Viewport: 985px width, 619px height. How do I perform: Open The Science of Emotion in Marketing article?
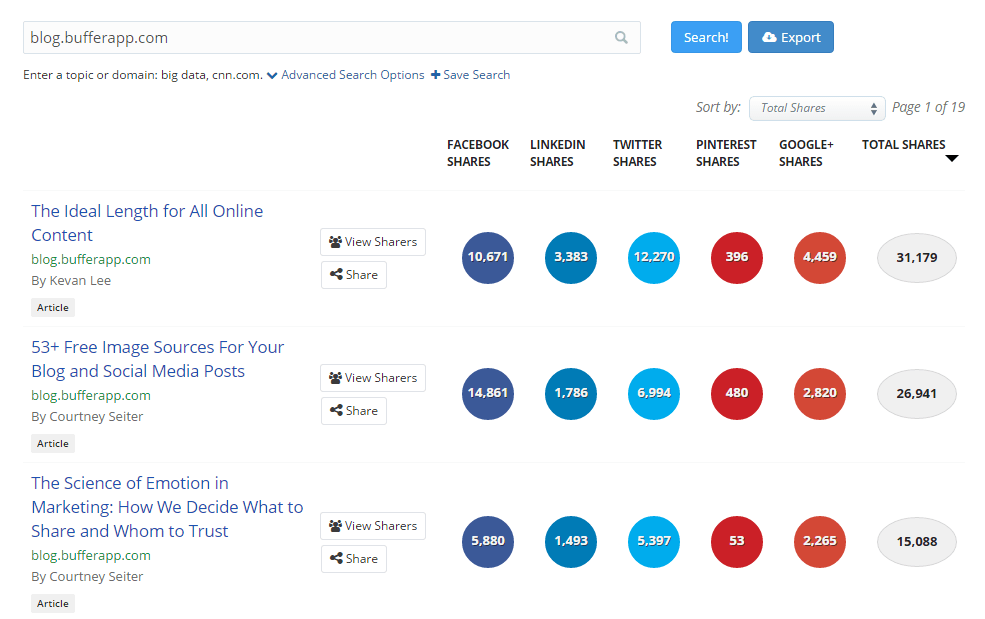click(x=167, y=507)
